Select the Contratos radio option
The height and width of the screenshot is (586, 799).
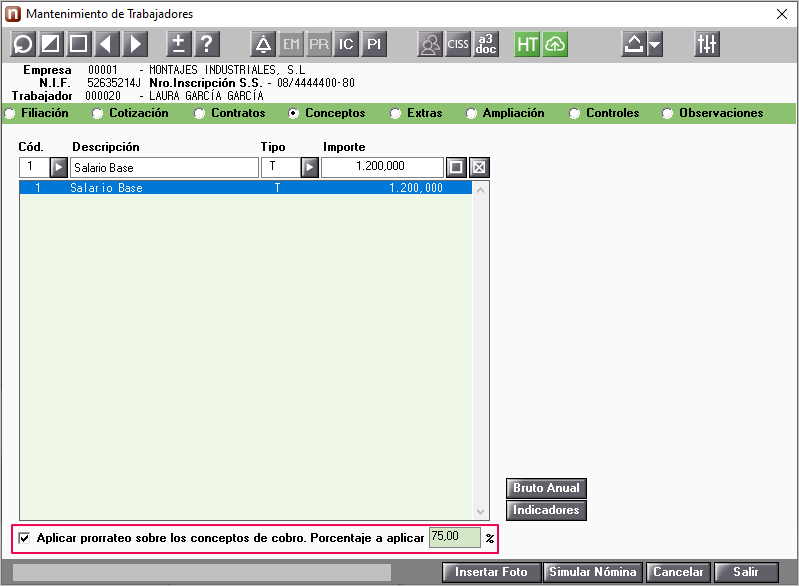pyautogui.click(x=200, y=114)
